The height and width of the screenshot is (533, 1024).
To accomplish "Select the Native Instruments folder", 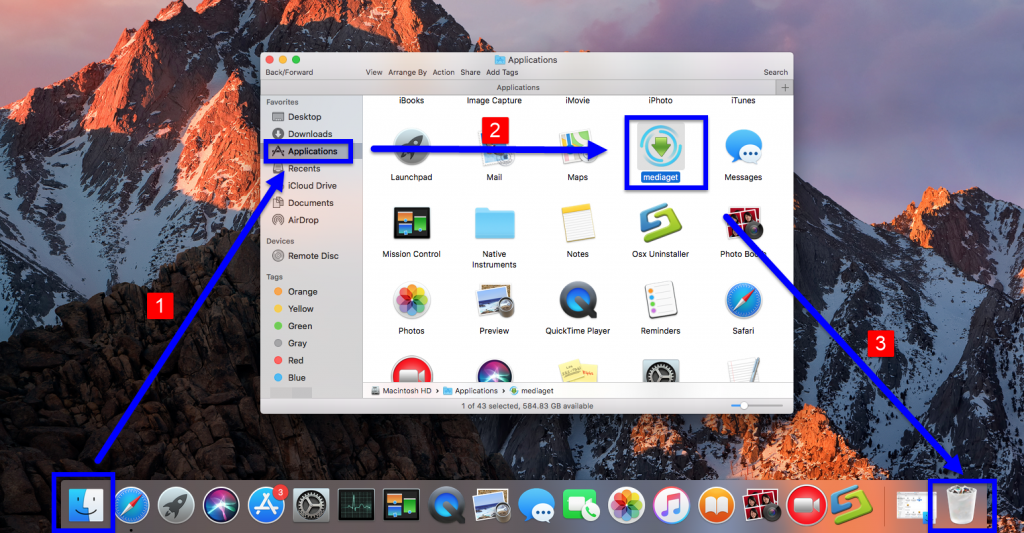I will click(494, 223).
